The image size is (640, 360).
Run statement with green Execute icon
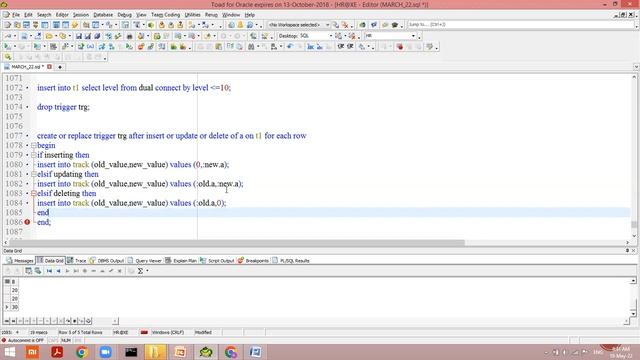click(x=7, y=47)
